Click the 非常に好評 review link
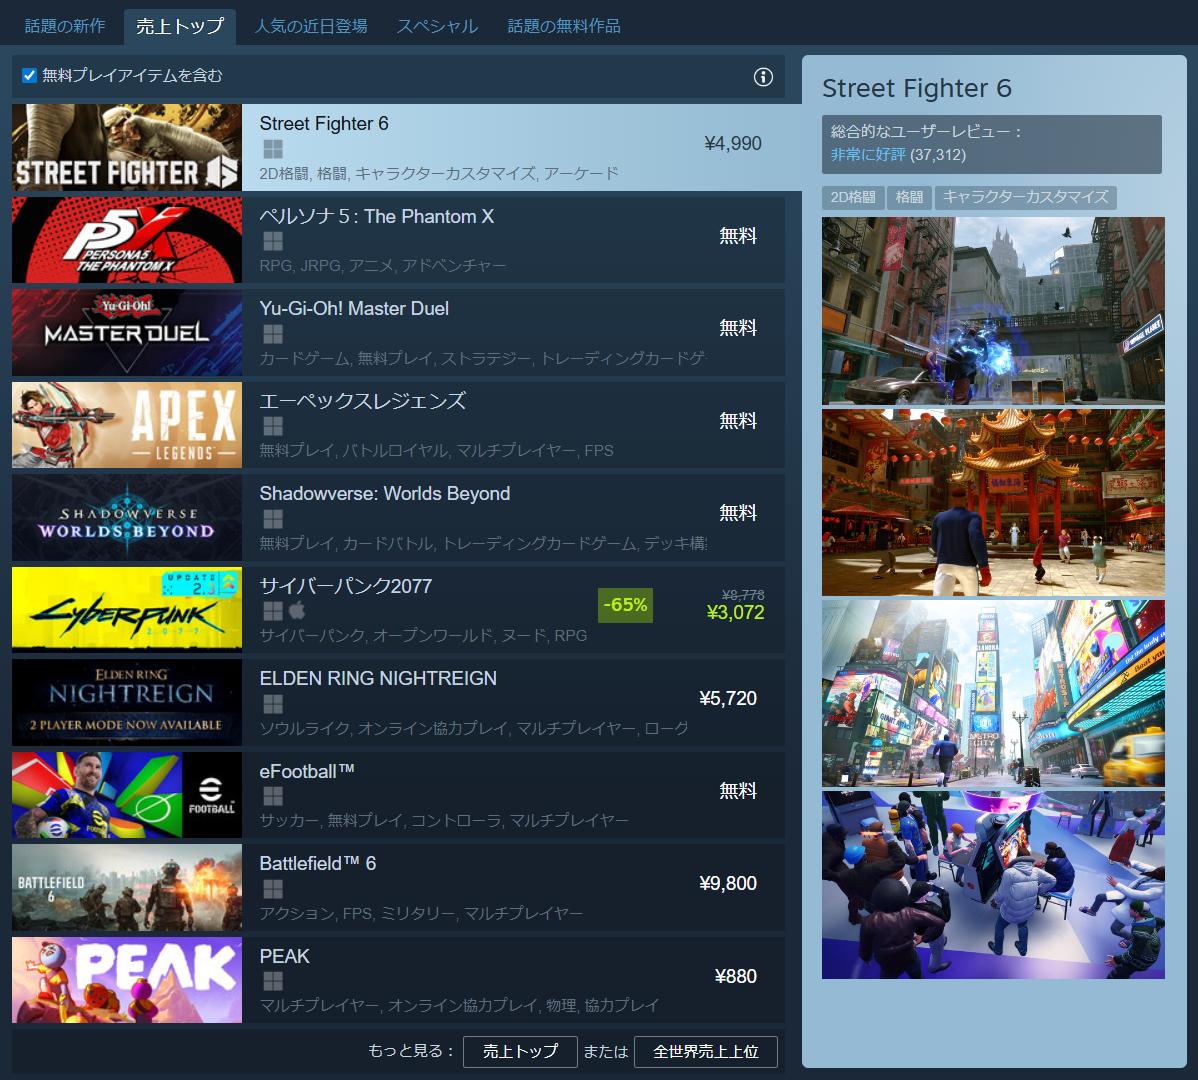This screenshot has height=1080, width=1198. tap(867, 155)
